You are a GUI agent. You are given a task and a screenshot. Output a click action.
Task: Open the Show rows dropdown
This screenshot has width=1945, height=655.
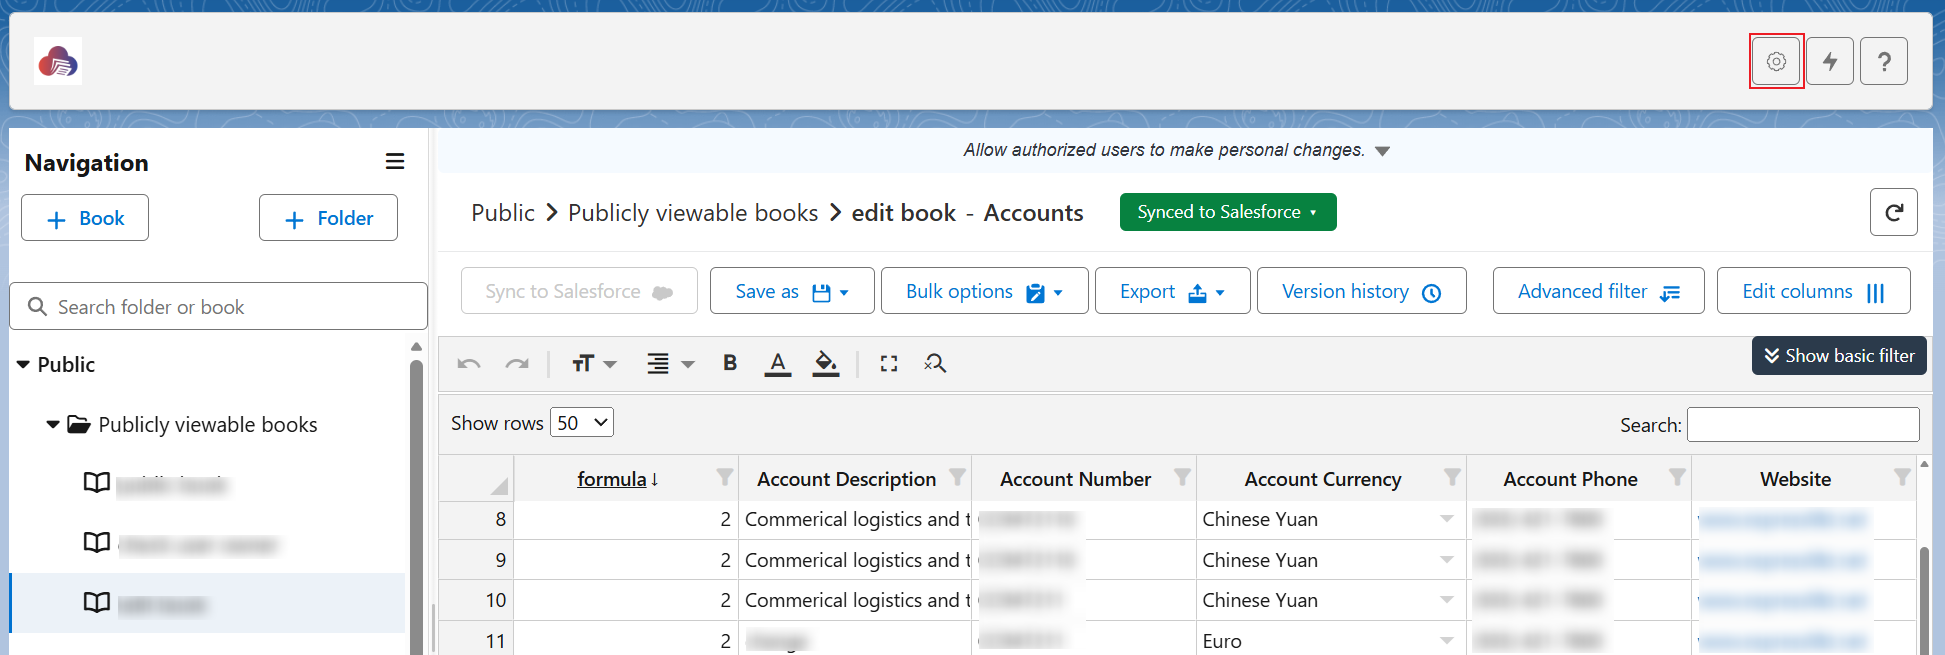click(584, 423)
